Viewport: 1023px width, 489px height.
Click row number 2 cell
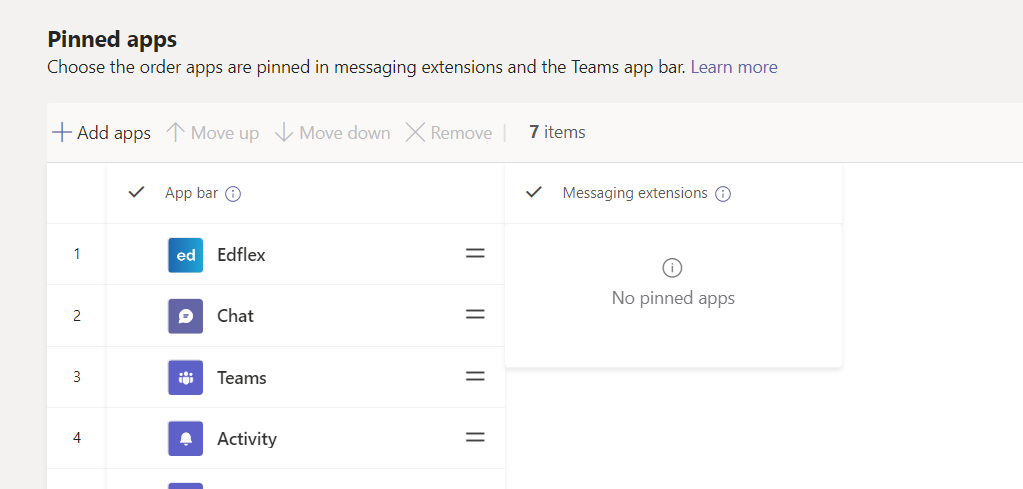point(77,316)
